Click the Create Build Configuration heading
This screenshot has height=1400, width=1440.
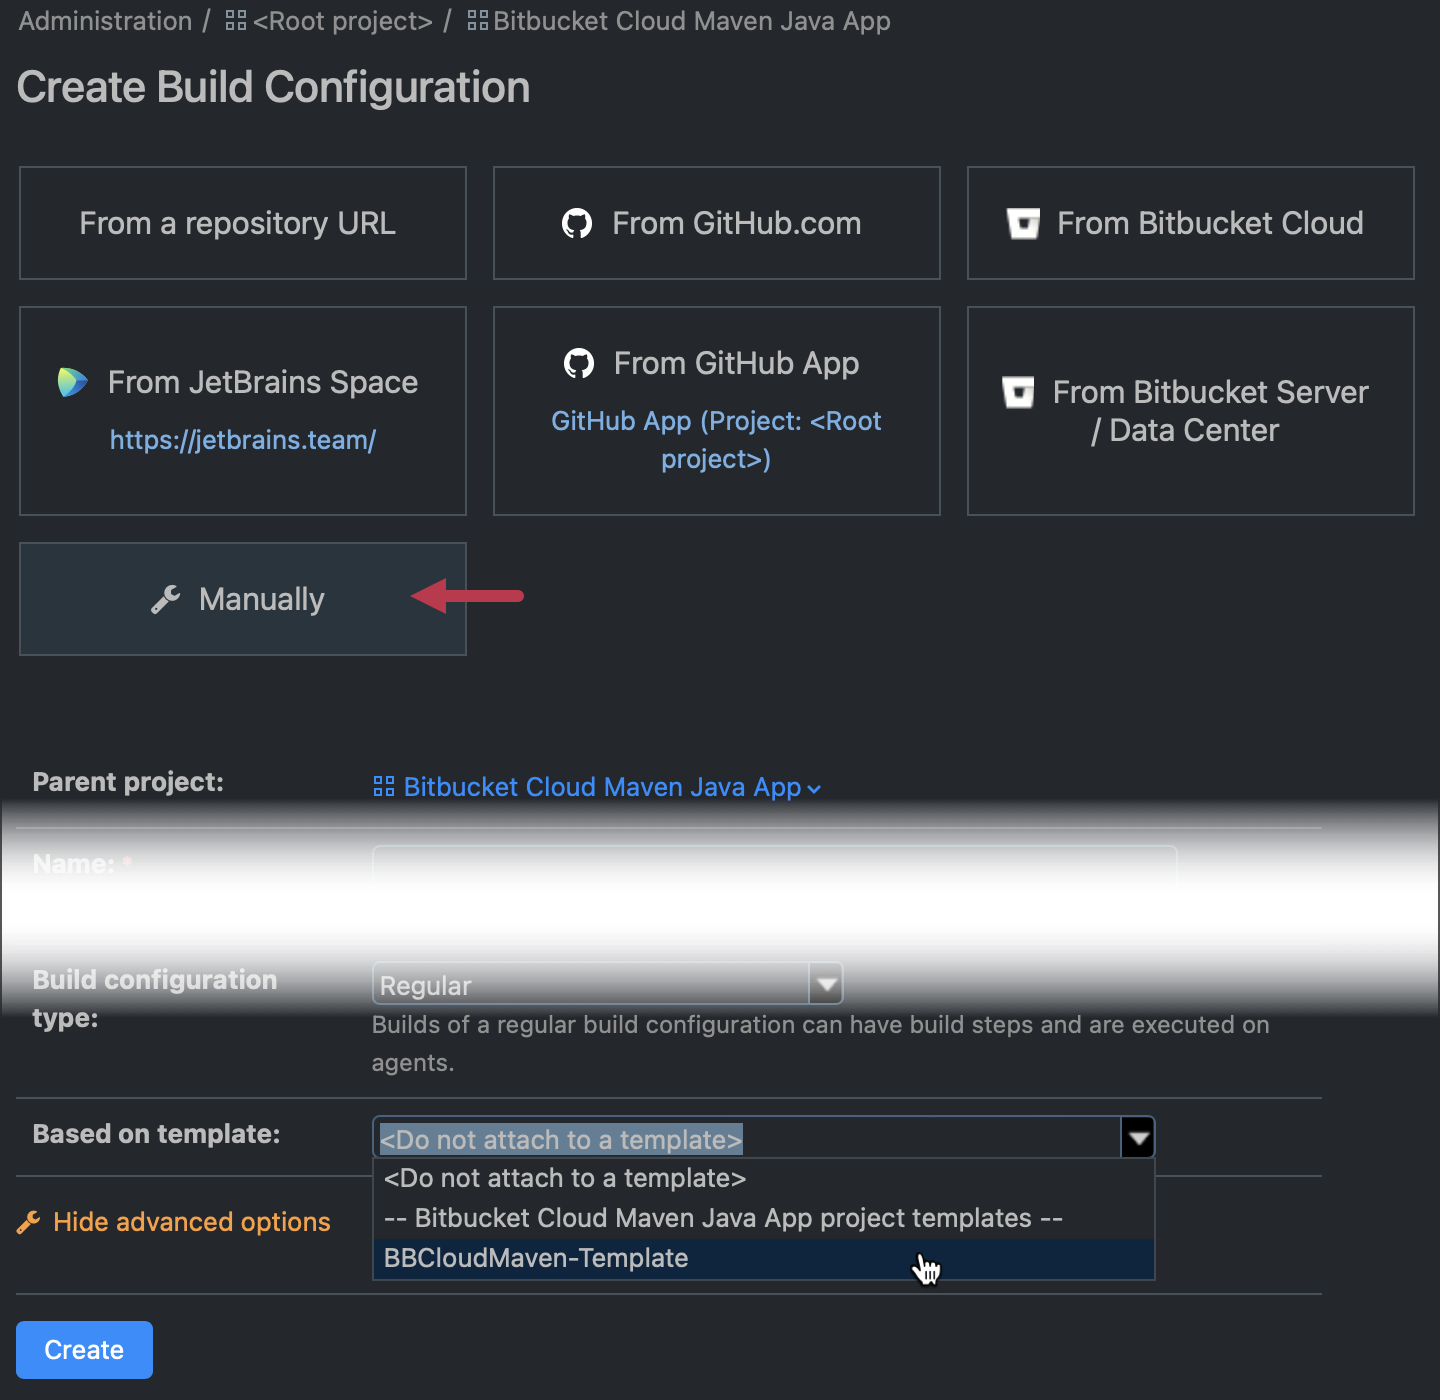(273, 87)
